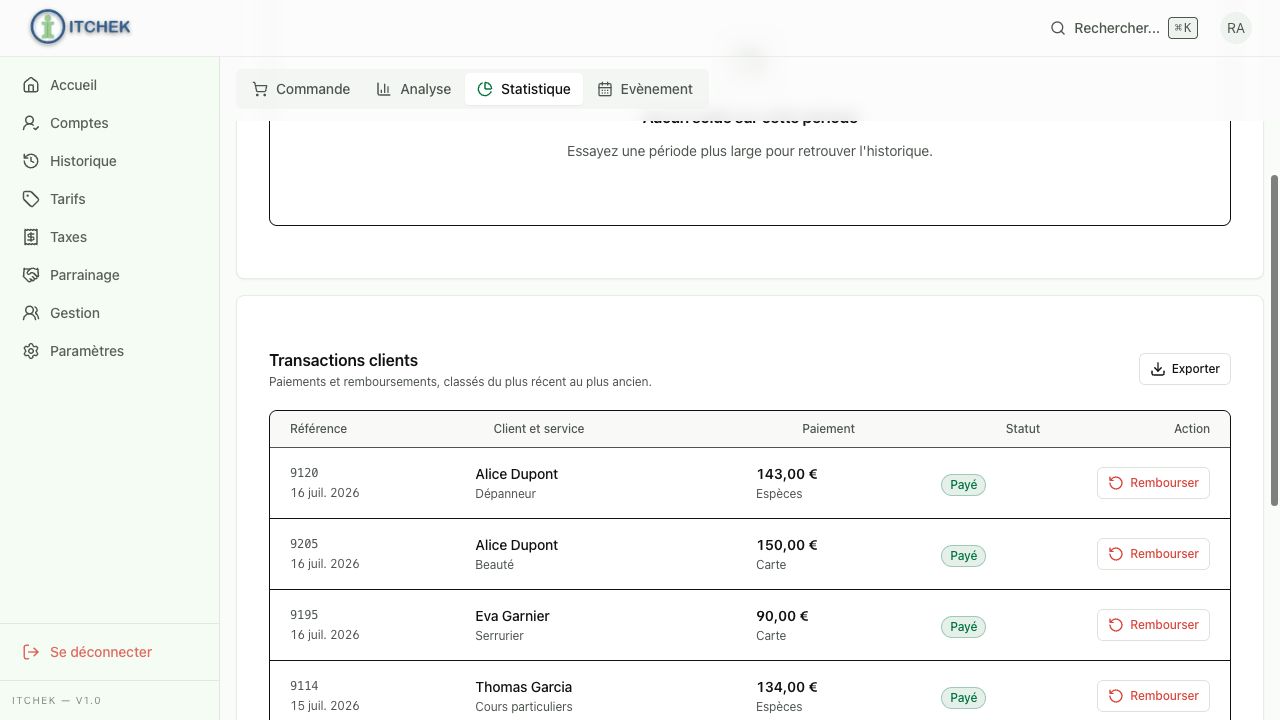Click Se déconnecter link
The width and height of the screenshot is (1280, 720).
point(110,652)
